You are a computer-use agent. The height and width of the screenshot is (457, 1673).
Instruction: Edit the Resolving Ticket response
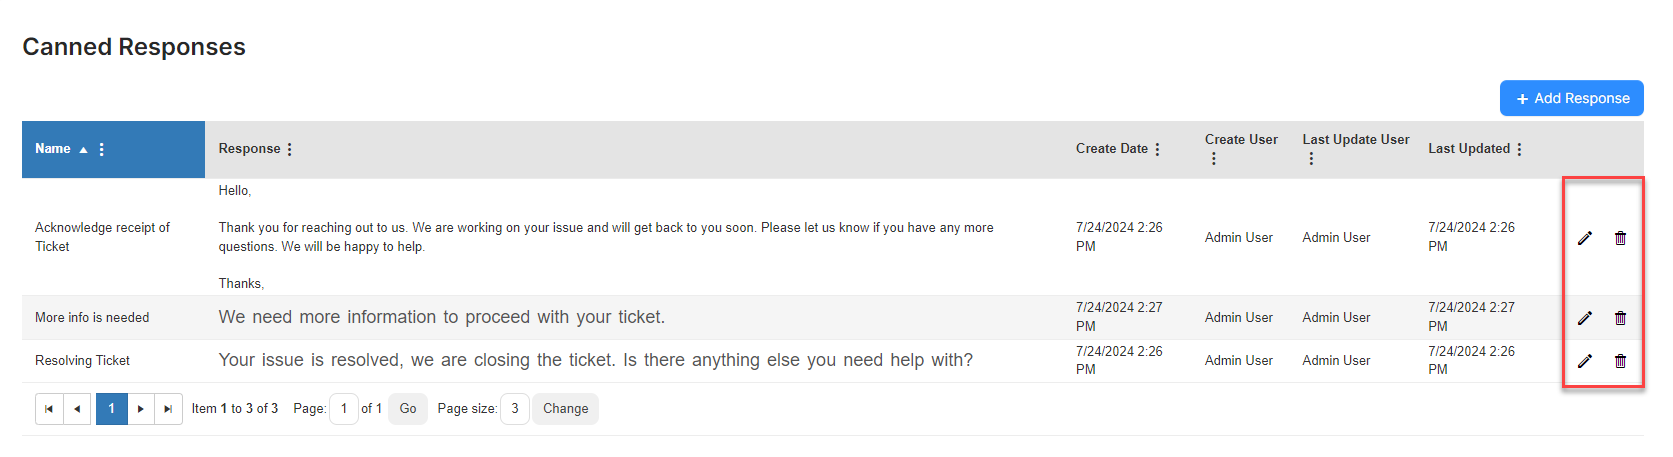point(1585,361)
